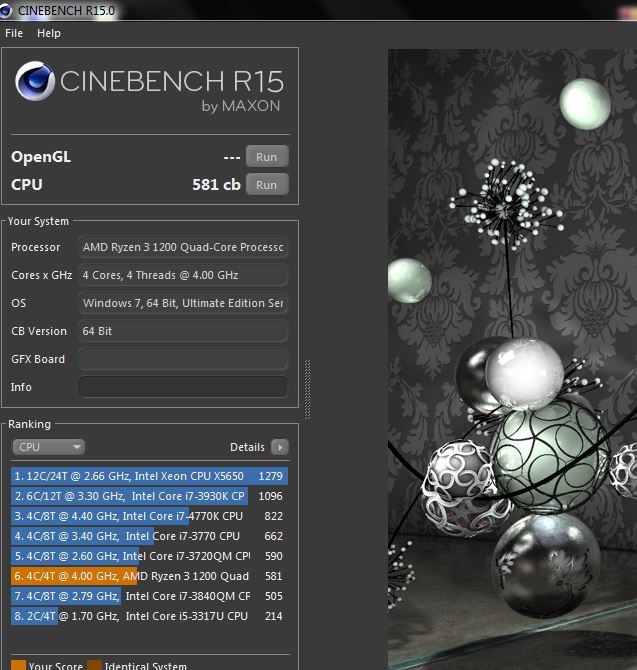Select the Intel Core i7-3840QM ranking row
The image size is (637, 670).
pyautogui.click(x=149, y=596)
